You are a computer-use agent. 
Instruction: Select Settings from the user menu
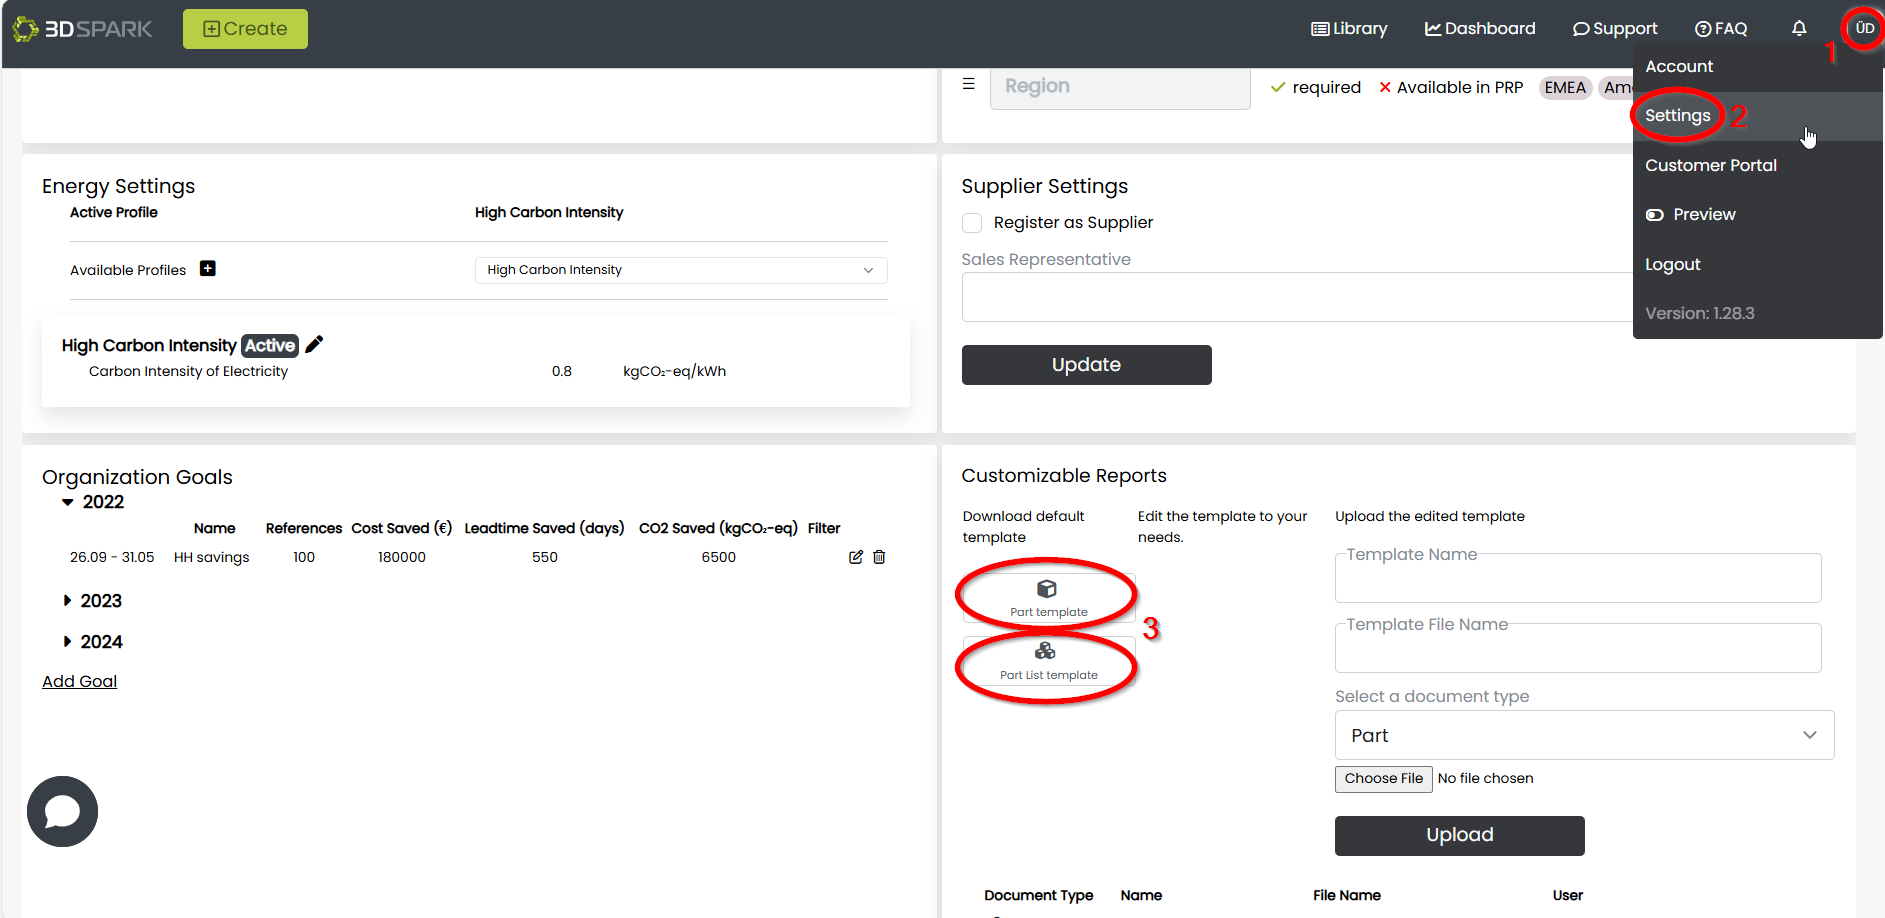pos(1677,116)
